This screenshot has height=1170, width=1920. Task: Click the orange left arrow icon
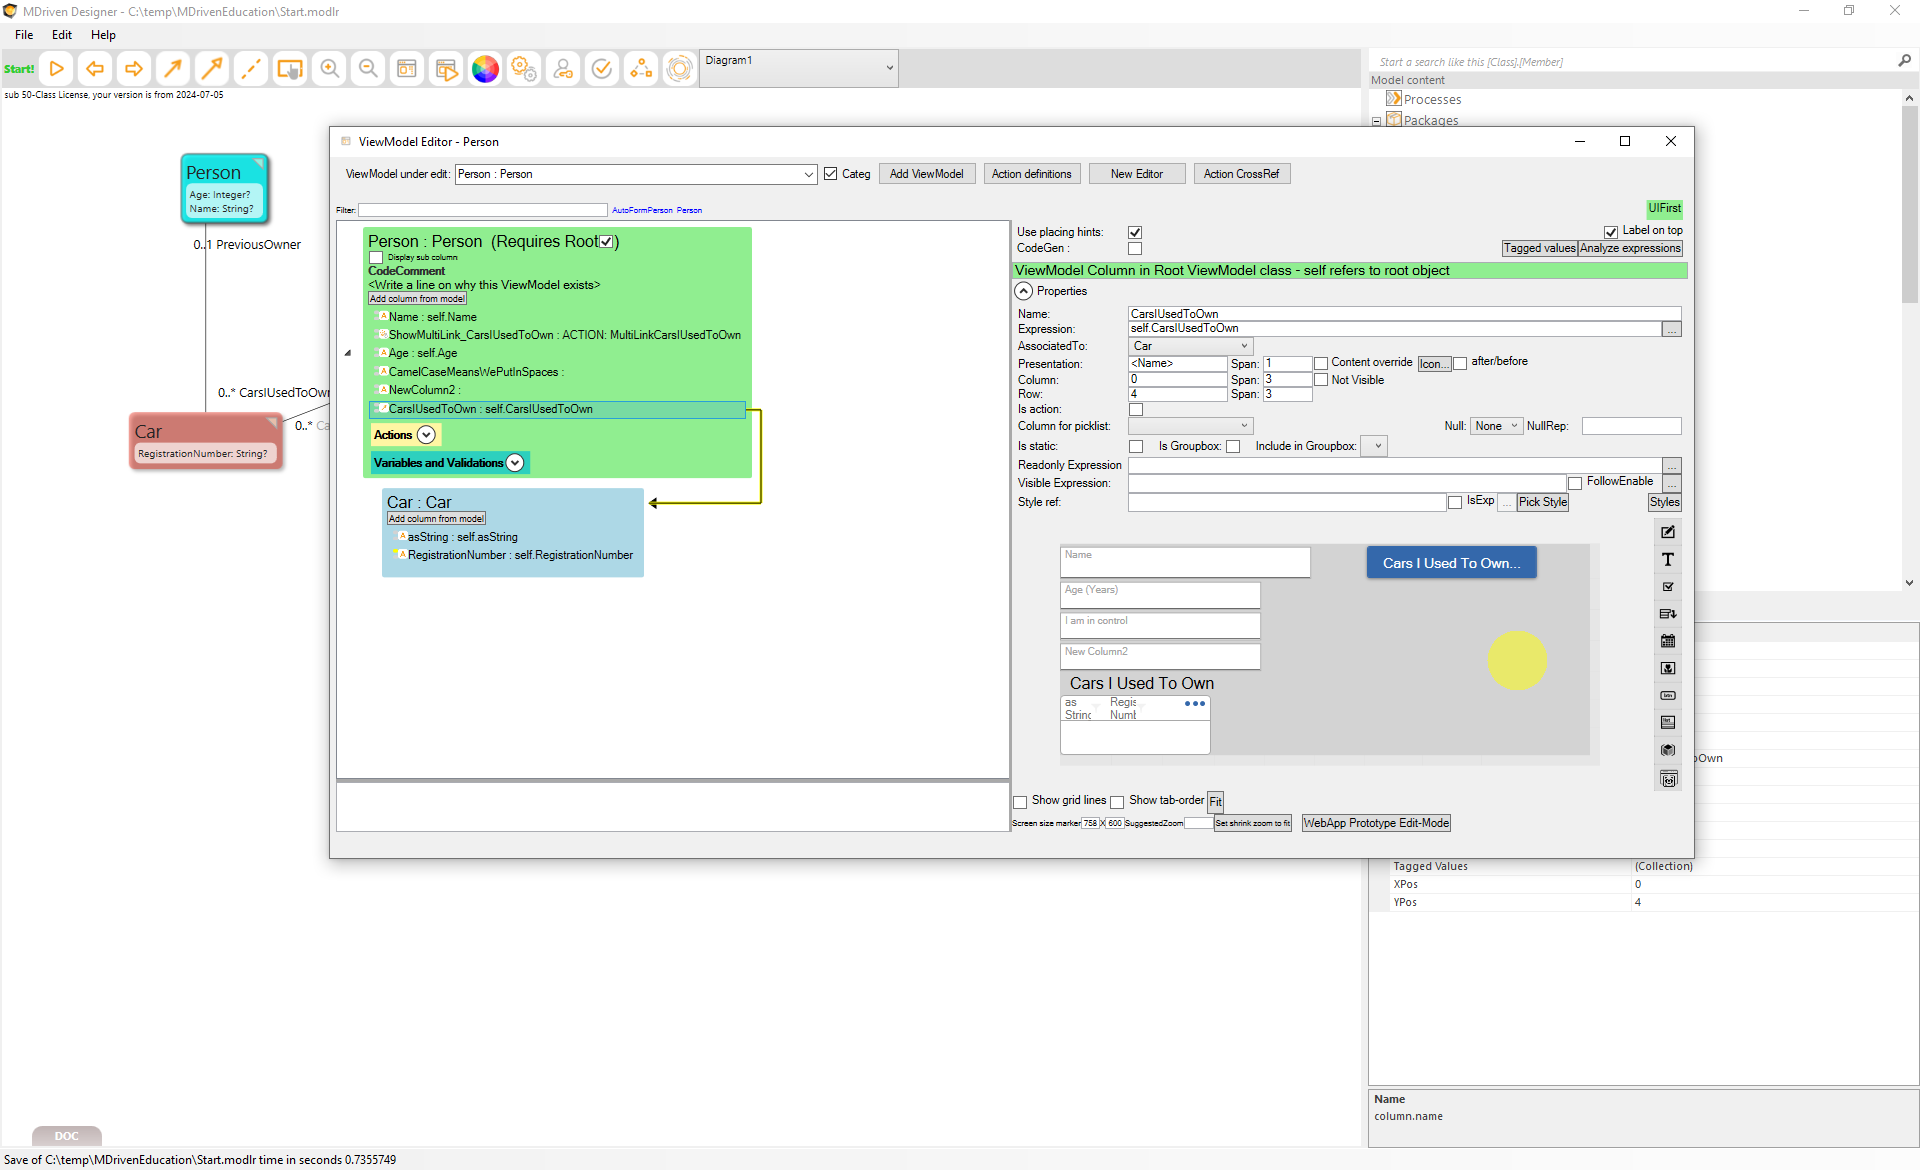(95, 69)
